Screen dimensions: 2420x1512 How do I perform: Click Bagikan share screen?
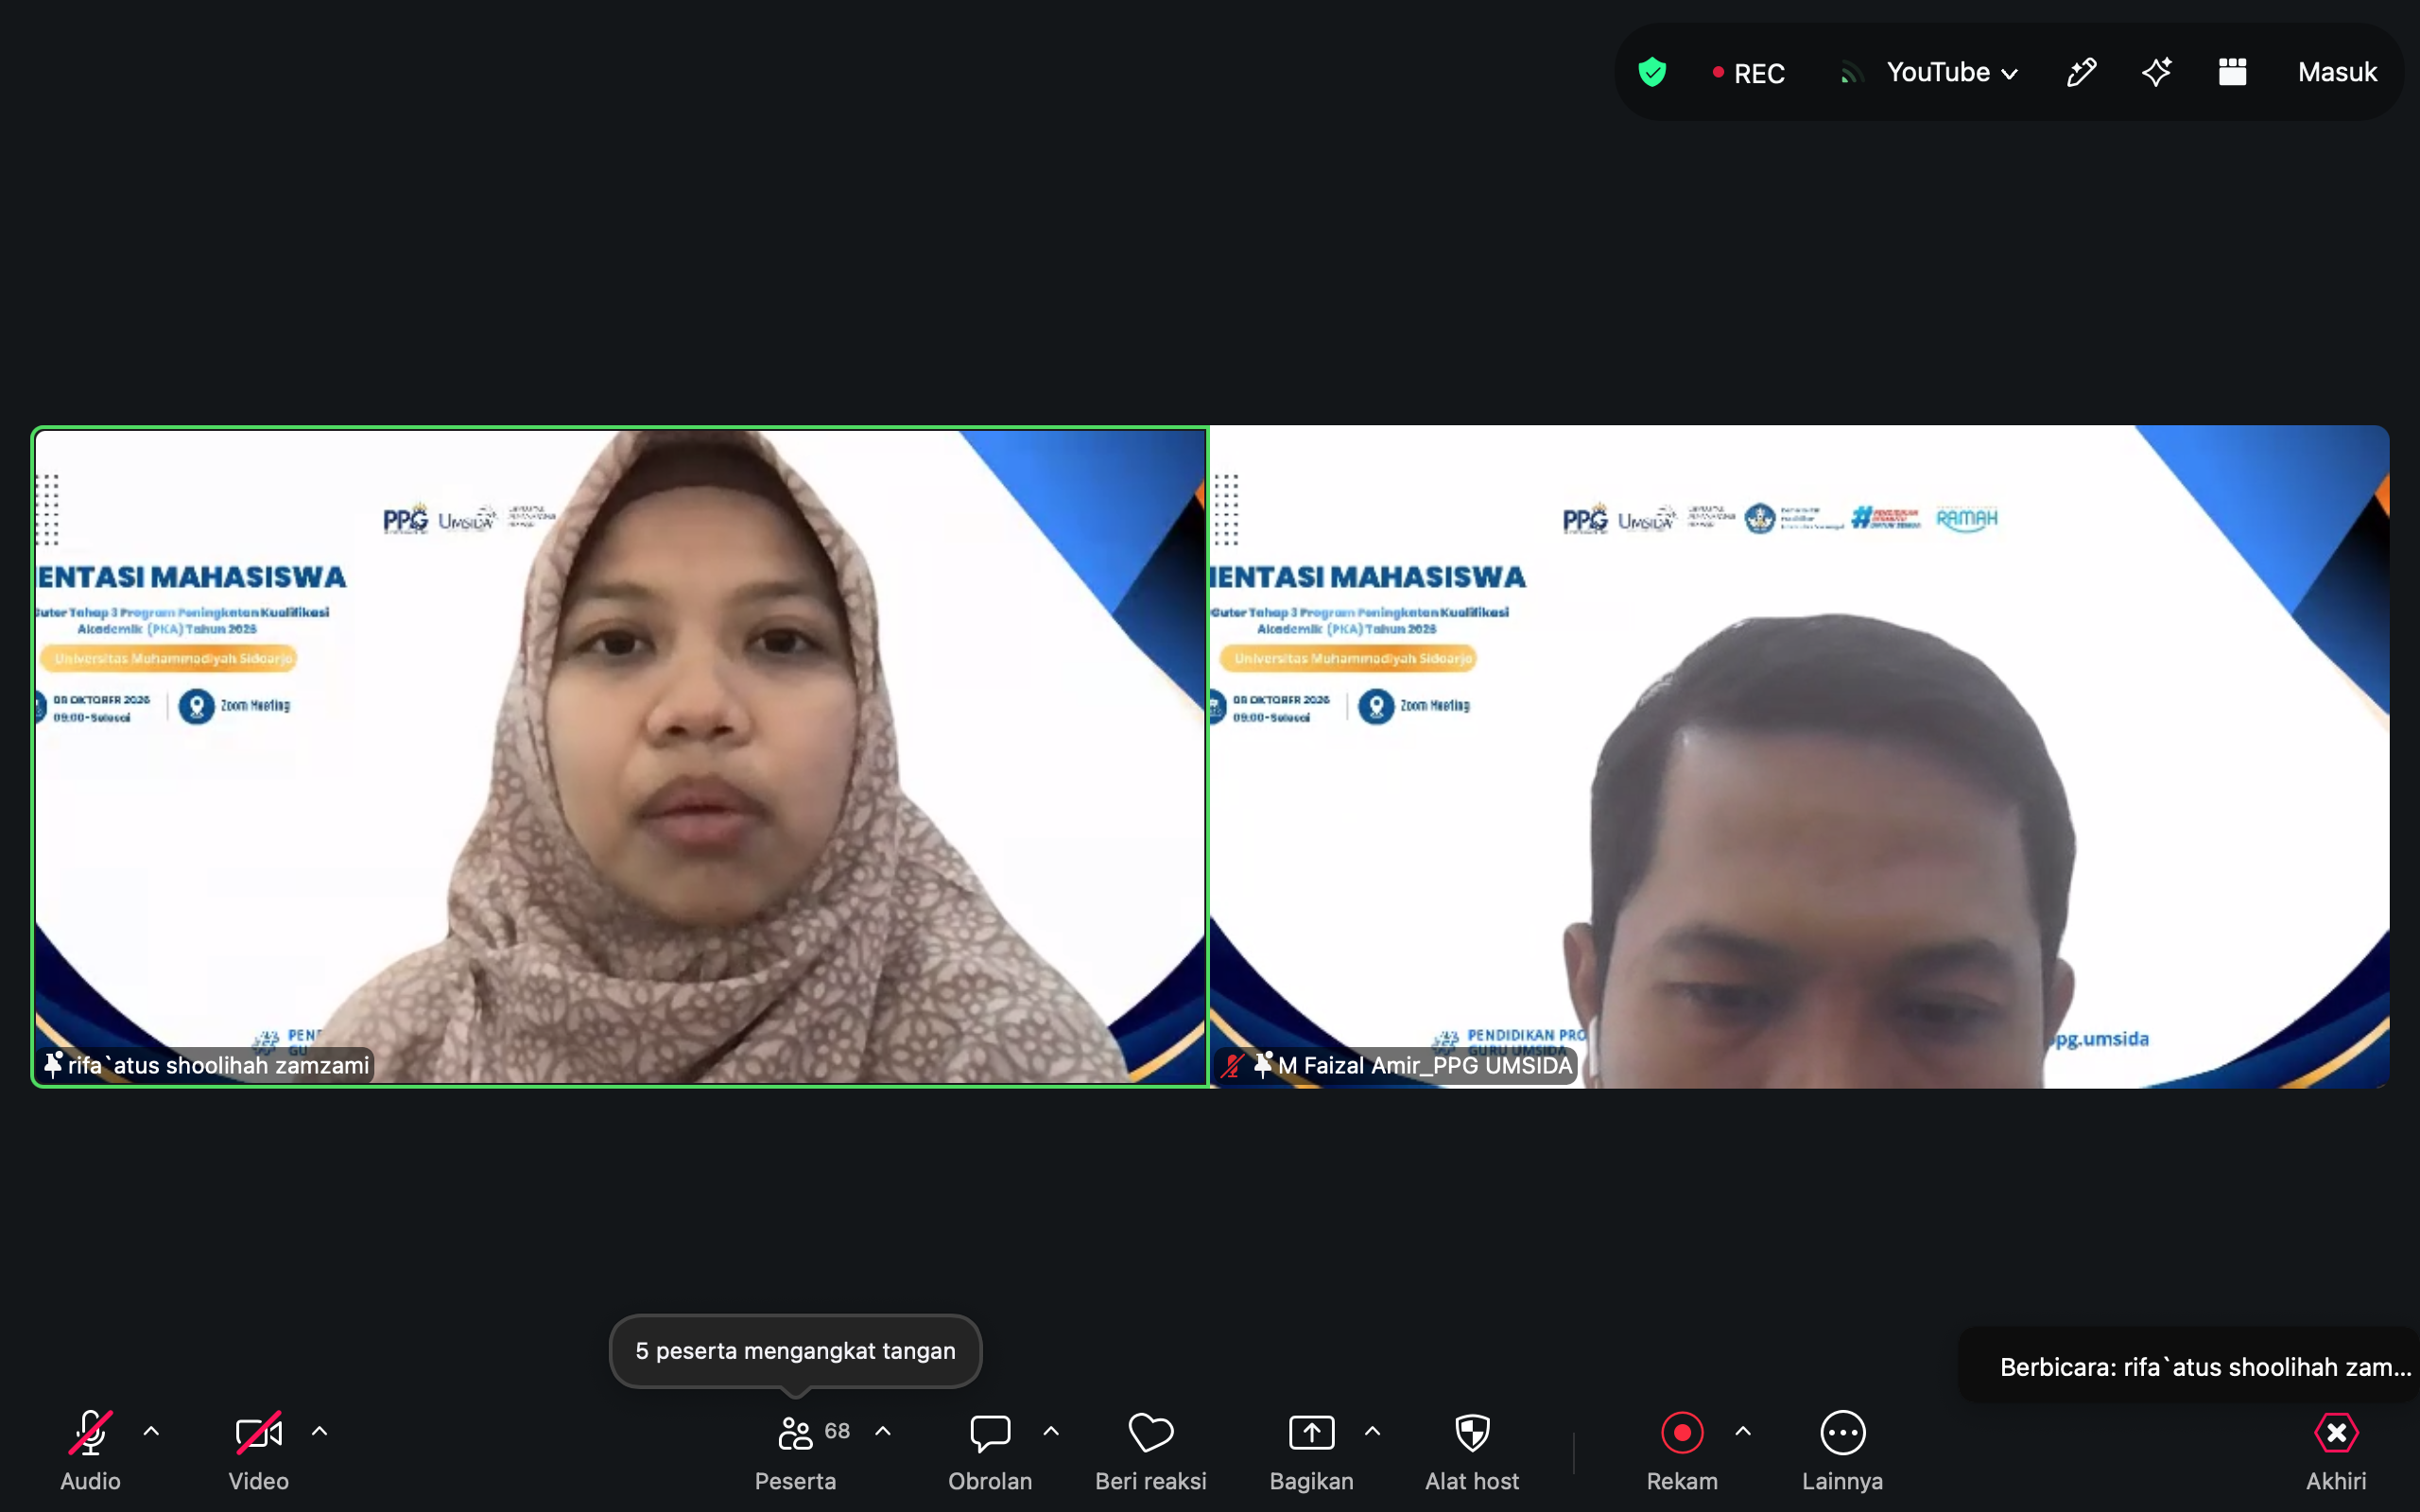pos(1311,1450)
